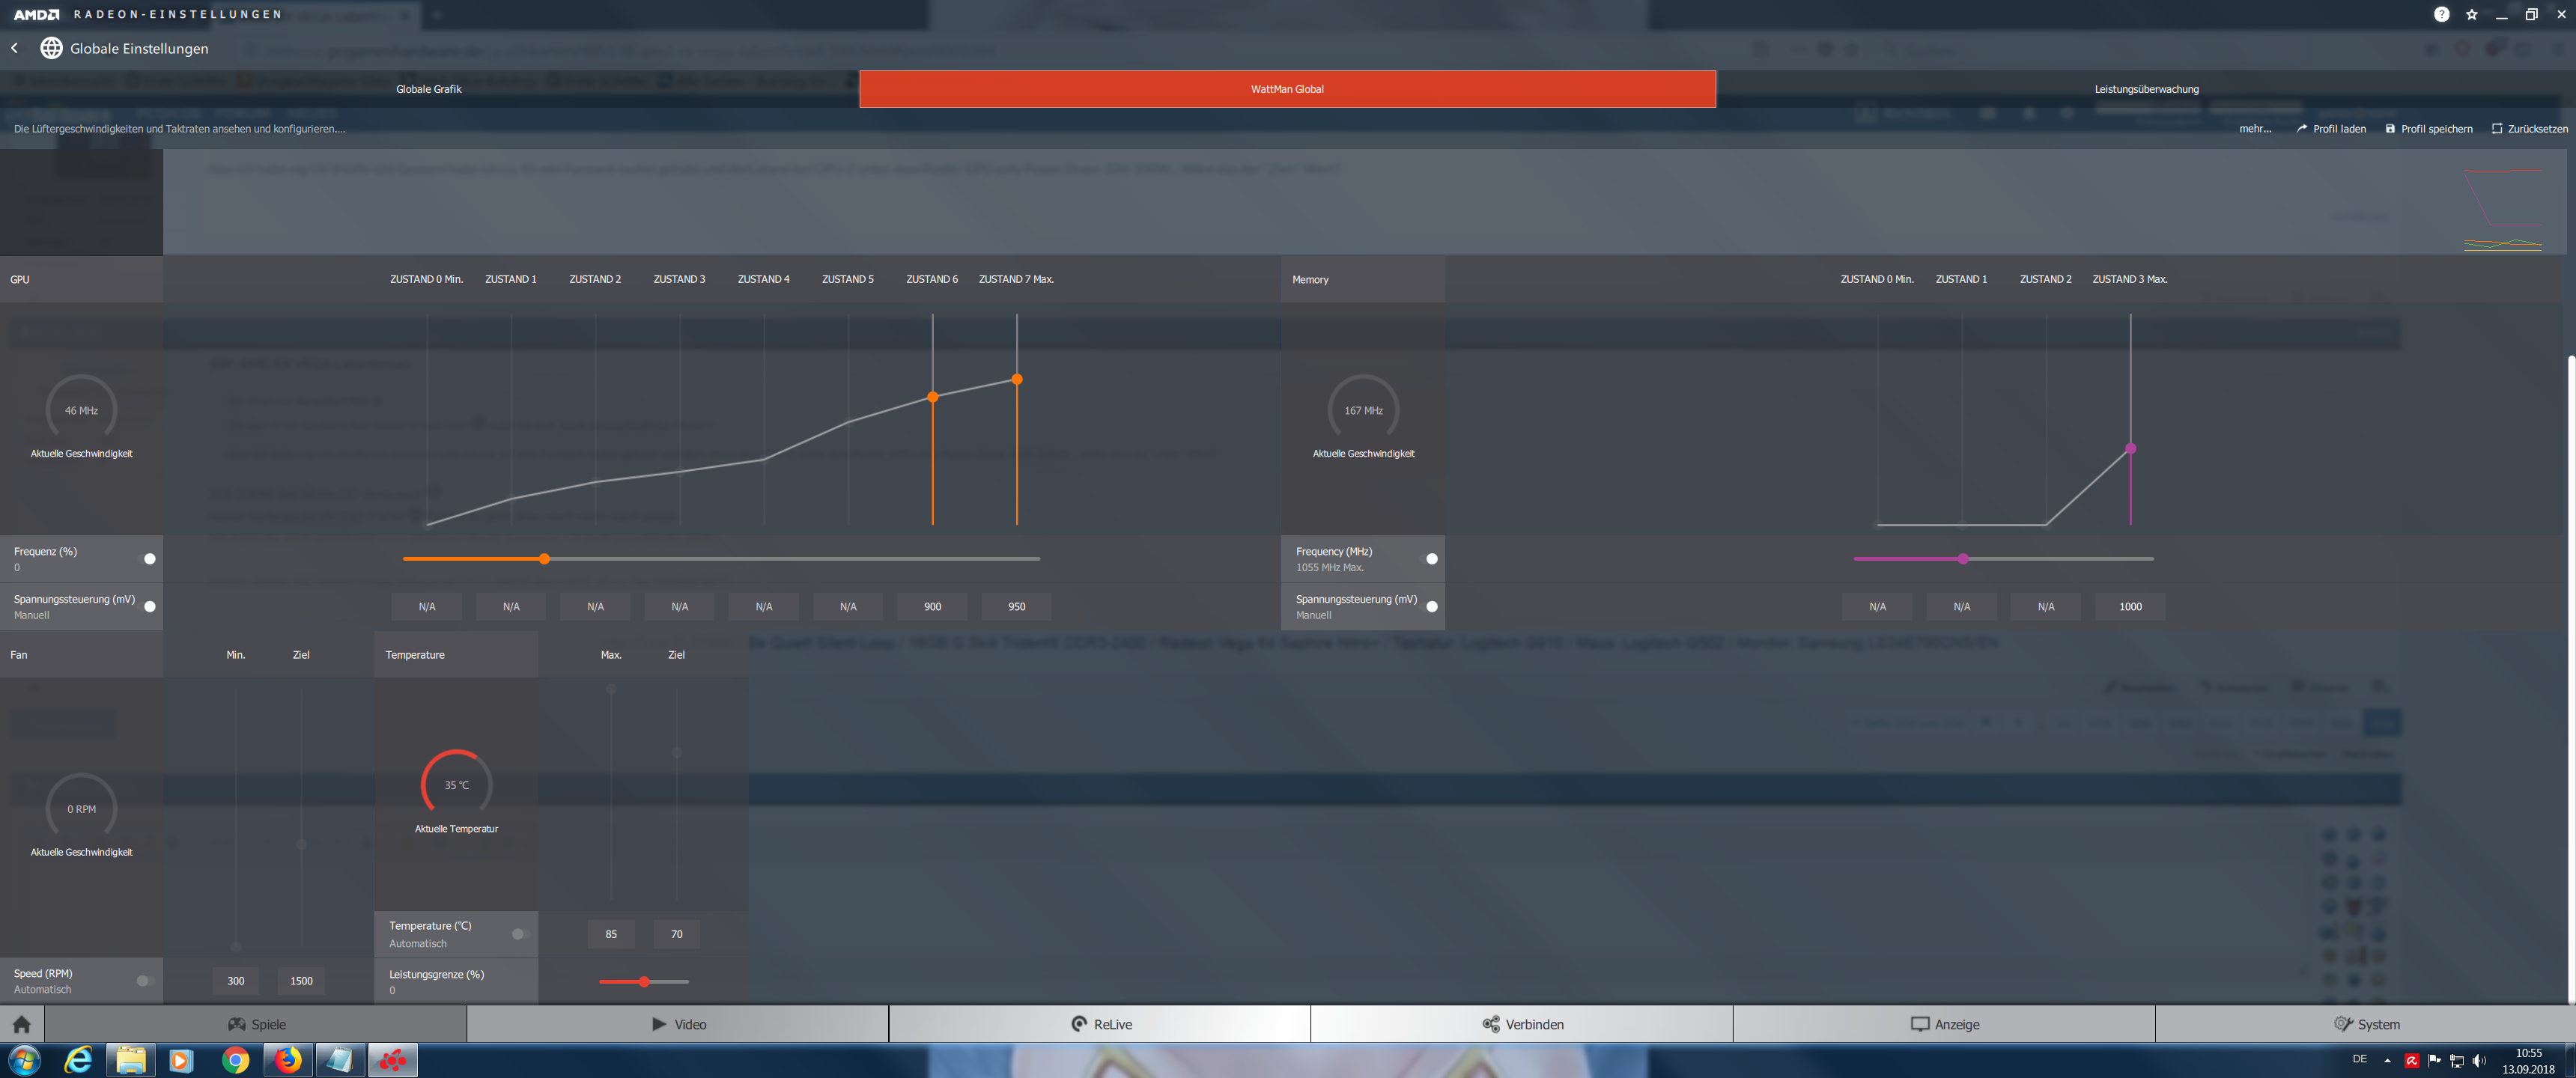Click the Memory frequency slider handle
The height and width of the screenshot is (1078, 2576).
pyautogui.click(x=1963, y=559)
